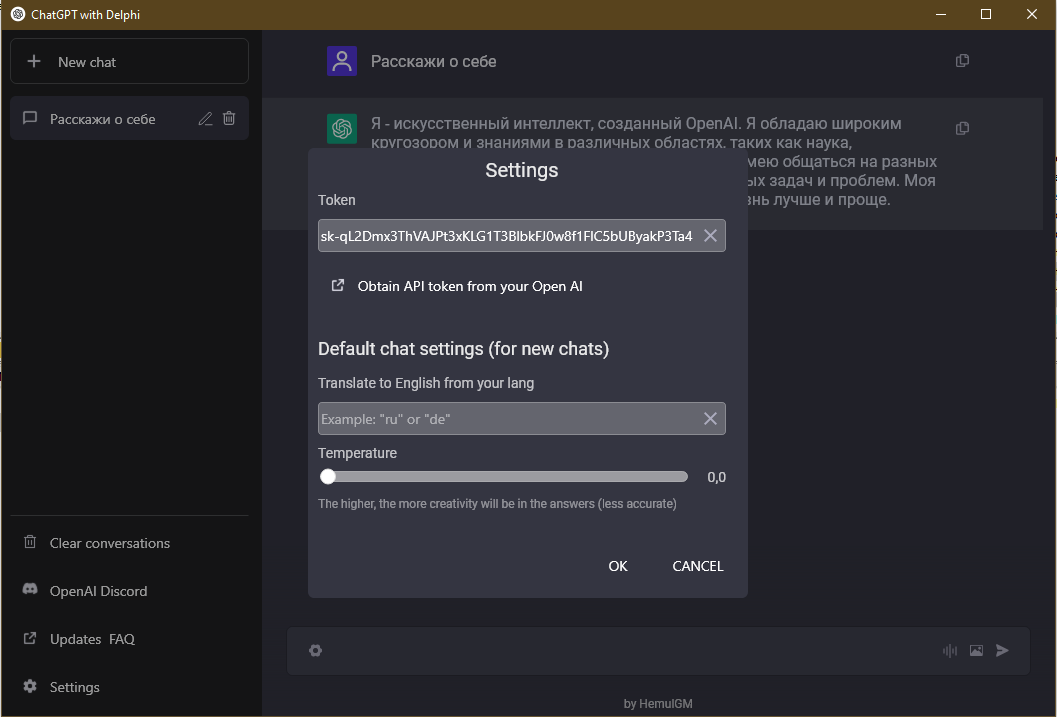
Task: Open the OpenAI Discord link
Action: tap(98, 591)
